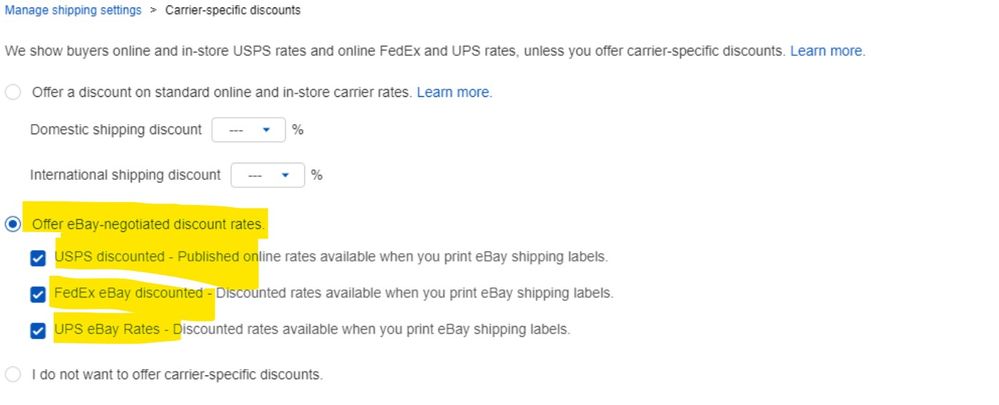Select the no carrier-specific discounts radio button

click(13, 375)
